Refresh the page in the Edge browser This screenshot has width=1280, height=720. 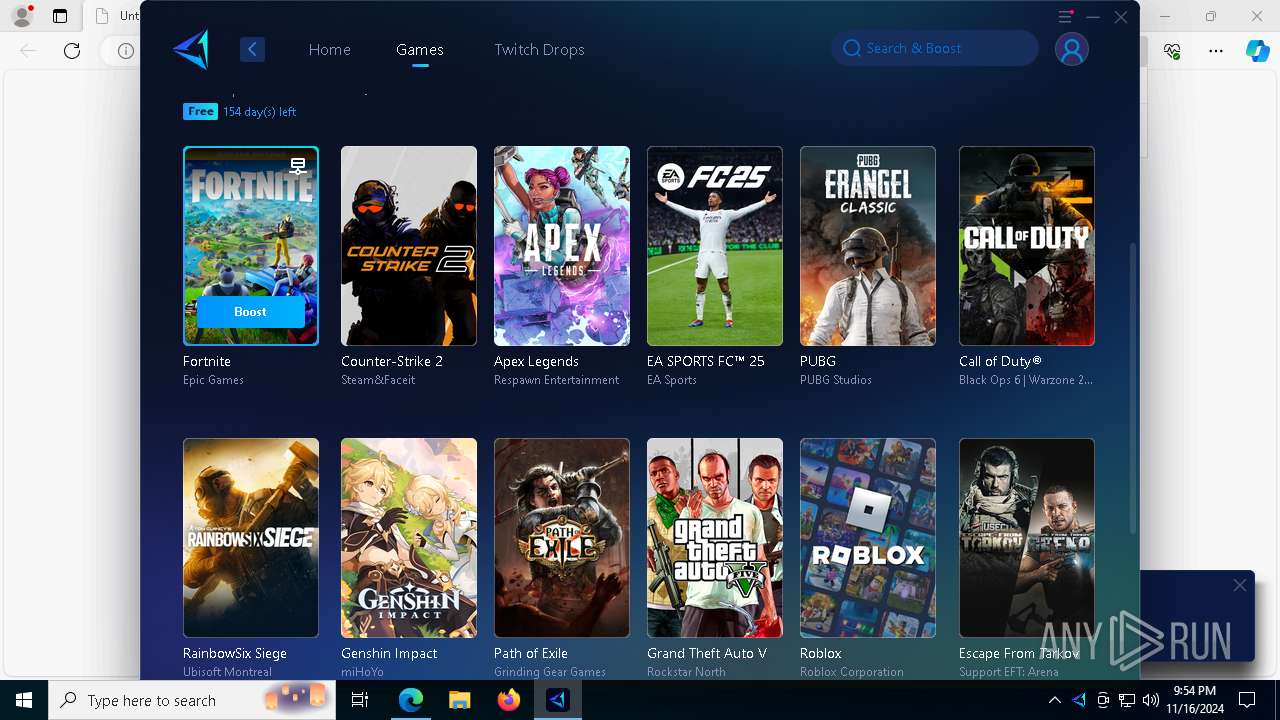click(72, 50)
